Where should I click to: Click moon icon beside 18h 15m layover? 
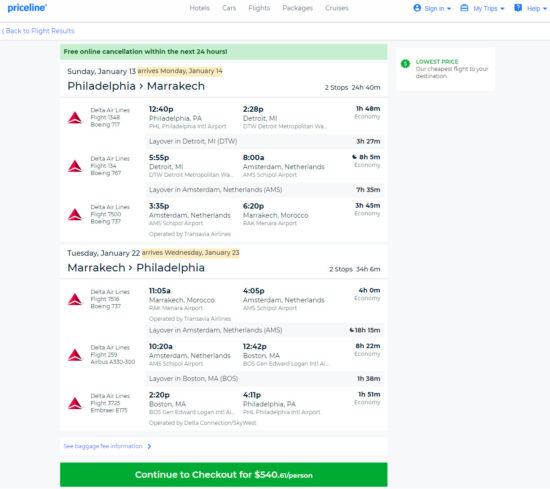point(351,330)
